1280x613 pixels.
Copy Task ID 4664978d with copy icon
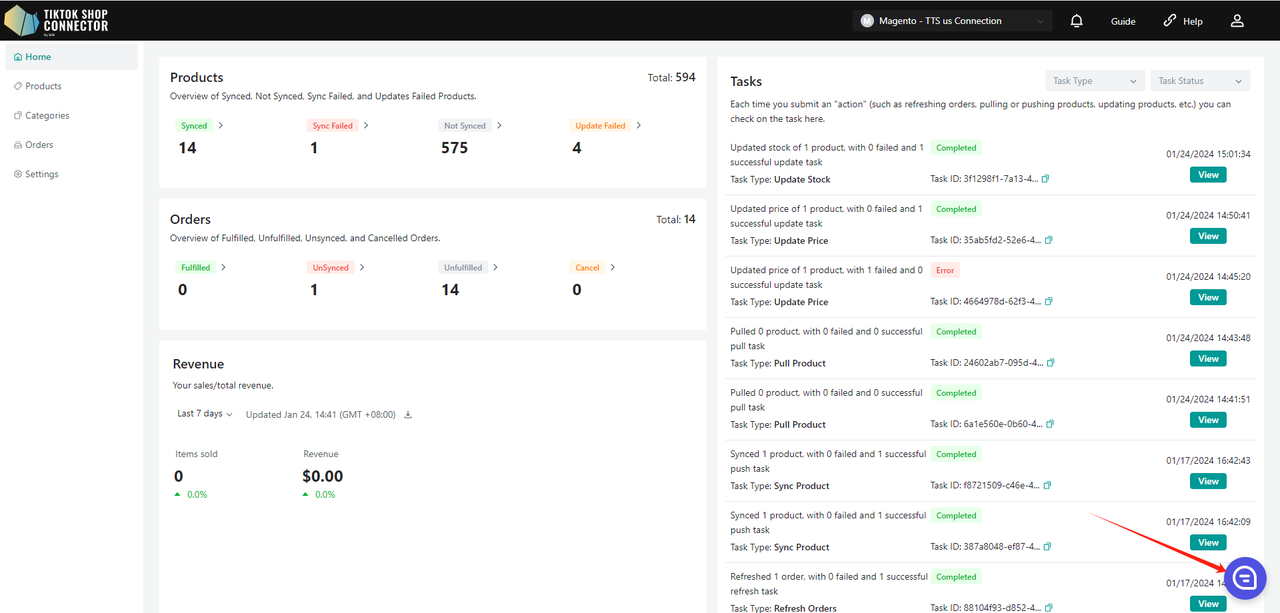click(x=1049, y=302)
